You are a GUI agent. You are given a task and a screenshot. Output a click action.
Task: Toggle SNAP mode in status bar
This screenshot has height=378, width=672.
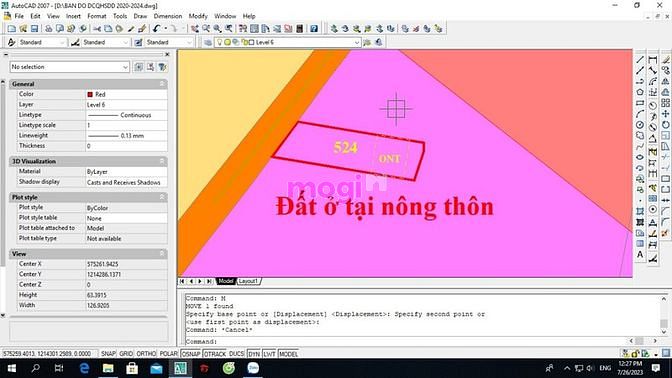pyautogui.click(x=108, y=354)
